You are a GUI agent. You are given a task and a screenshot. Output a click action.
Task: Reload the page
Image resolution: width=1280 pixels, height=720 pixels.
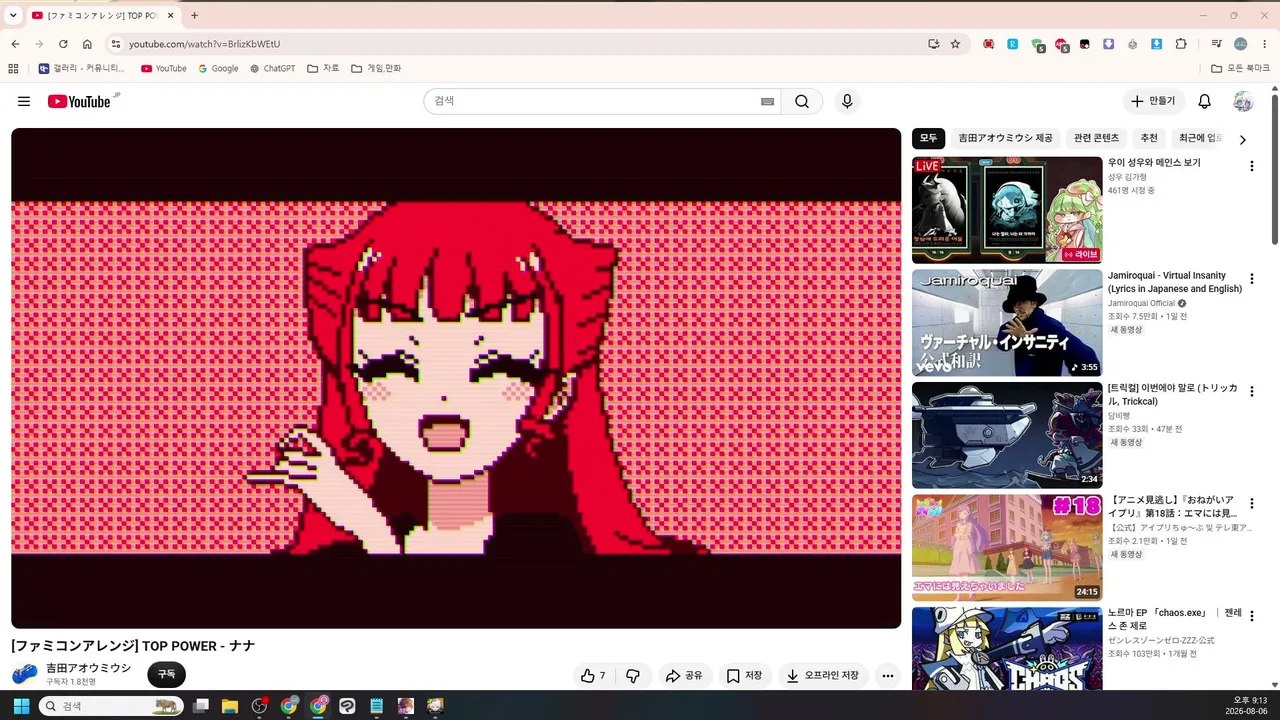pos(63,44)
